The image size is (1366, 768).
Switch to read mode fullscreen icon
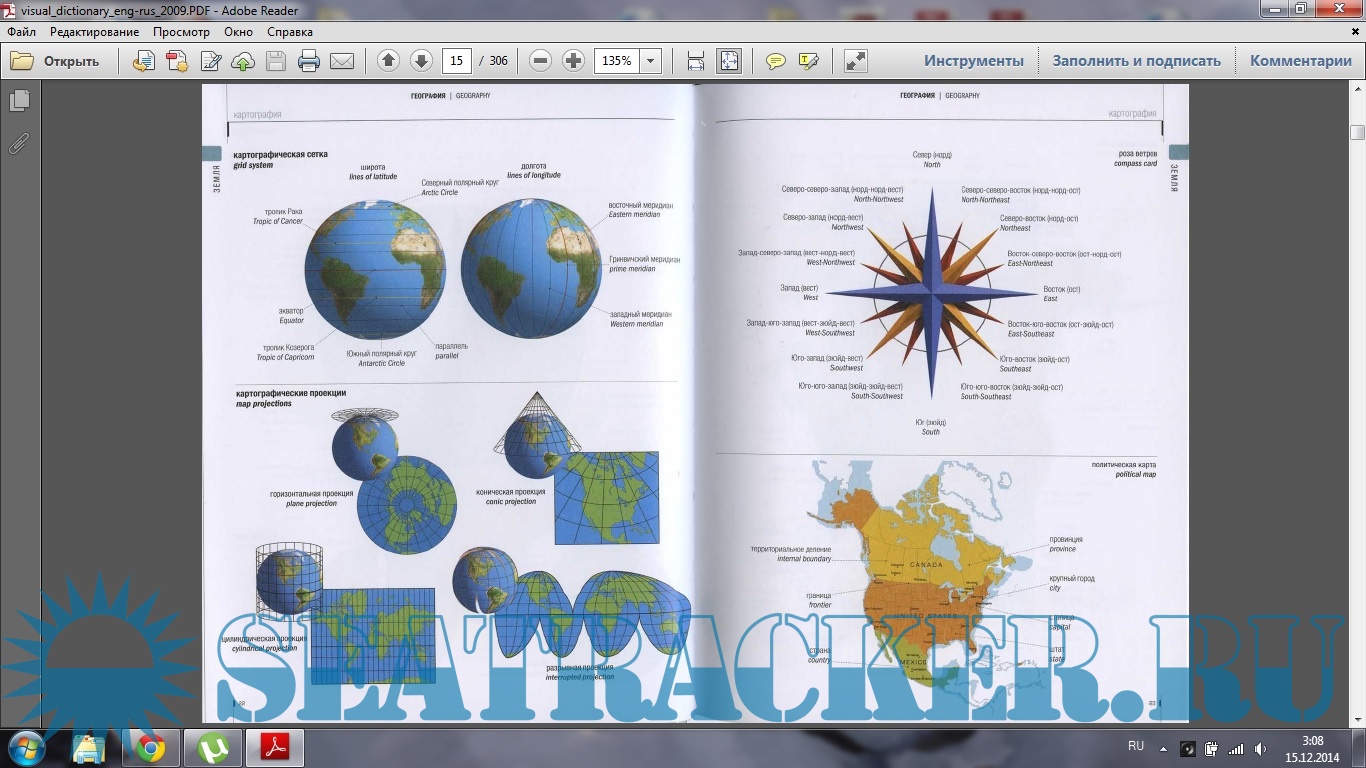click(x=855, y=61)
